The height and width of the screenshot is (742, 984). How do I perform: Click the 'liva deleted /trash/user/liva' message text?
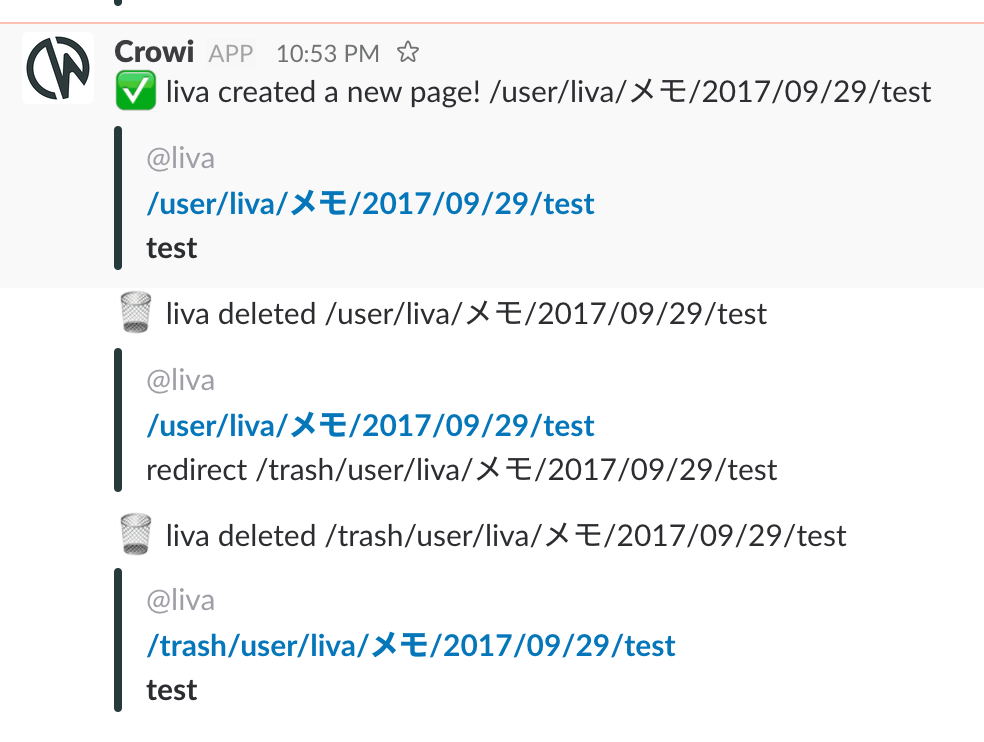[x=506, y=536]
